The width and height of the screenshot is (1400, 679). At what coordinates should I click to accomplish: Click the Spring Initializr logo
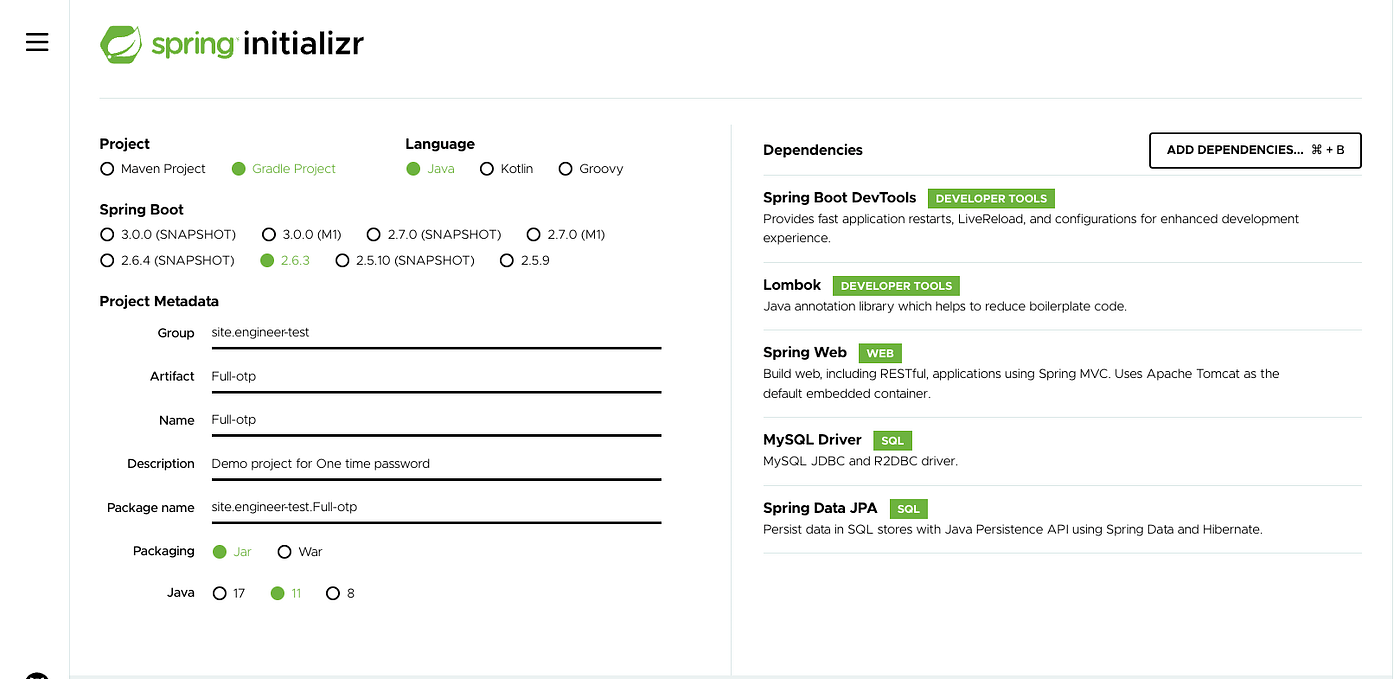231,44
